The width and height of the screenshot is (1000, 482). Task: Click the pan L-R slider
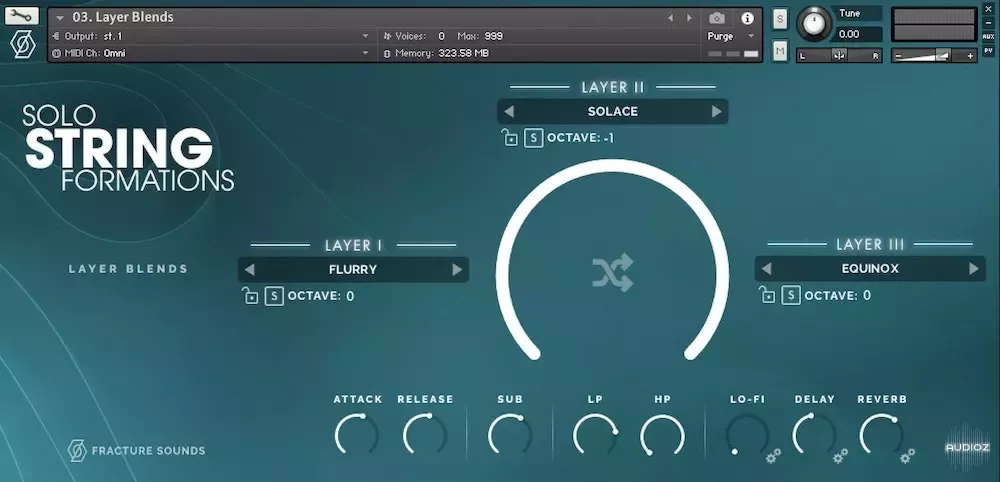[x=839, y=55]
